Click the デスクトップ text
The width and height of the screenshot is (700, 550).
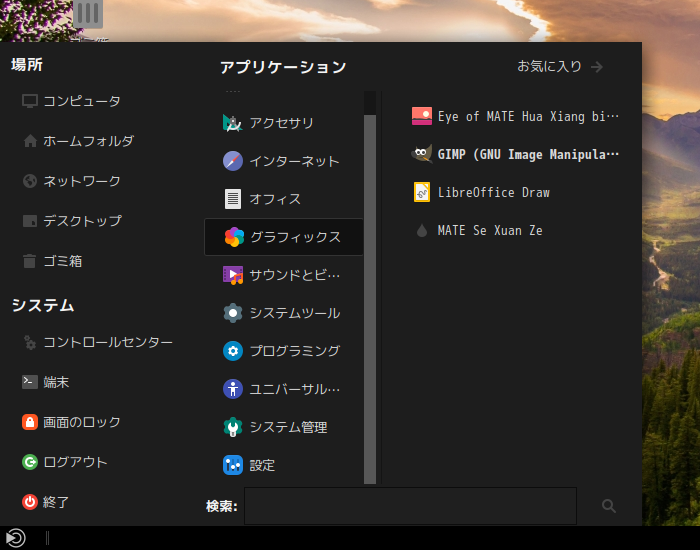[82, 221]
